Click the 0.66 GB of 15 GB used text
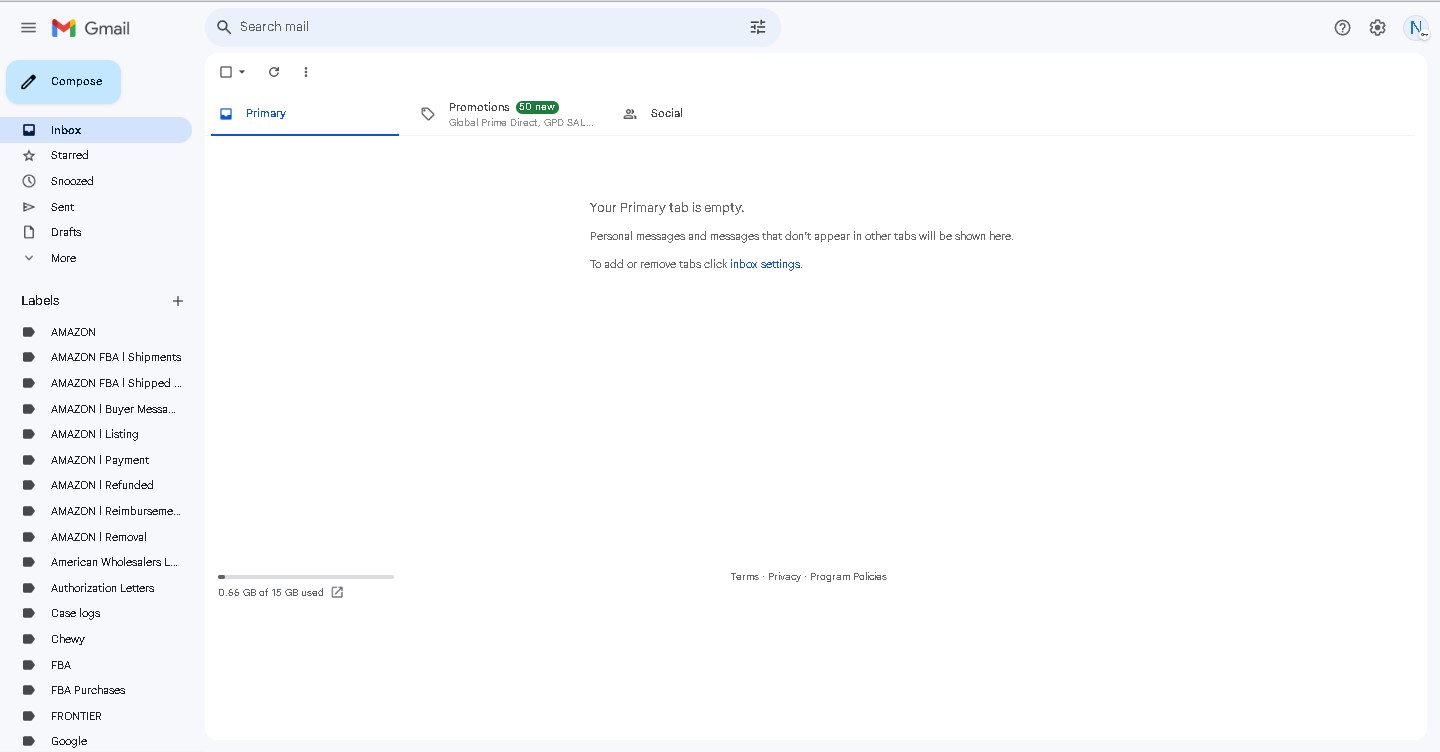This screenshot has height=752, width=1440. 271,593
